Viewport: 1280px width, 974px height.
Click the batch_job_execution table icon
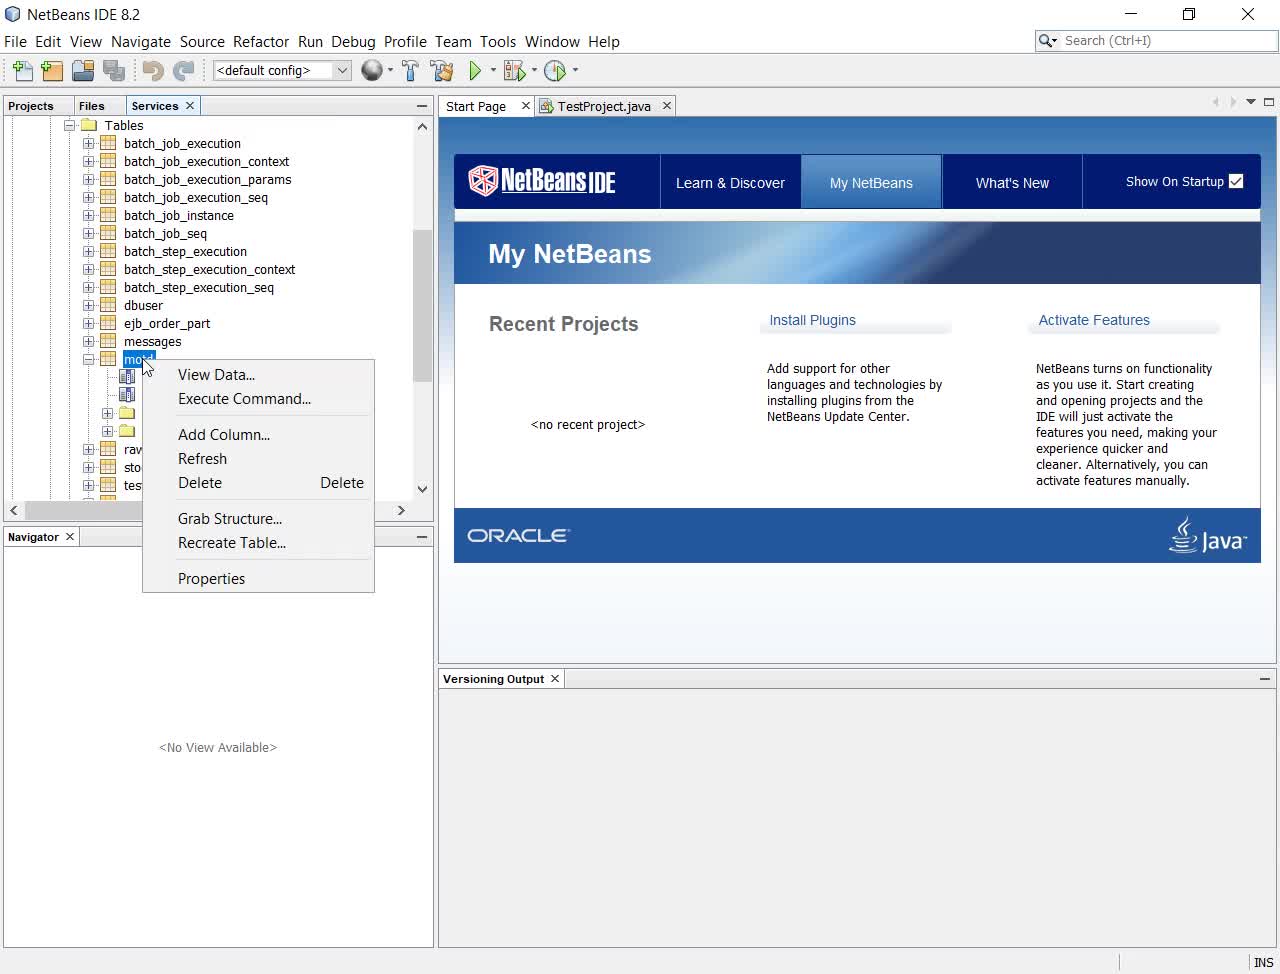point(108,143)
